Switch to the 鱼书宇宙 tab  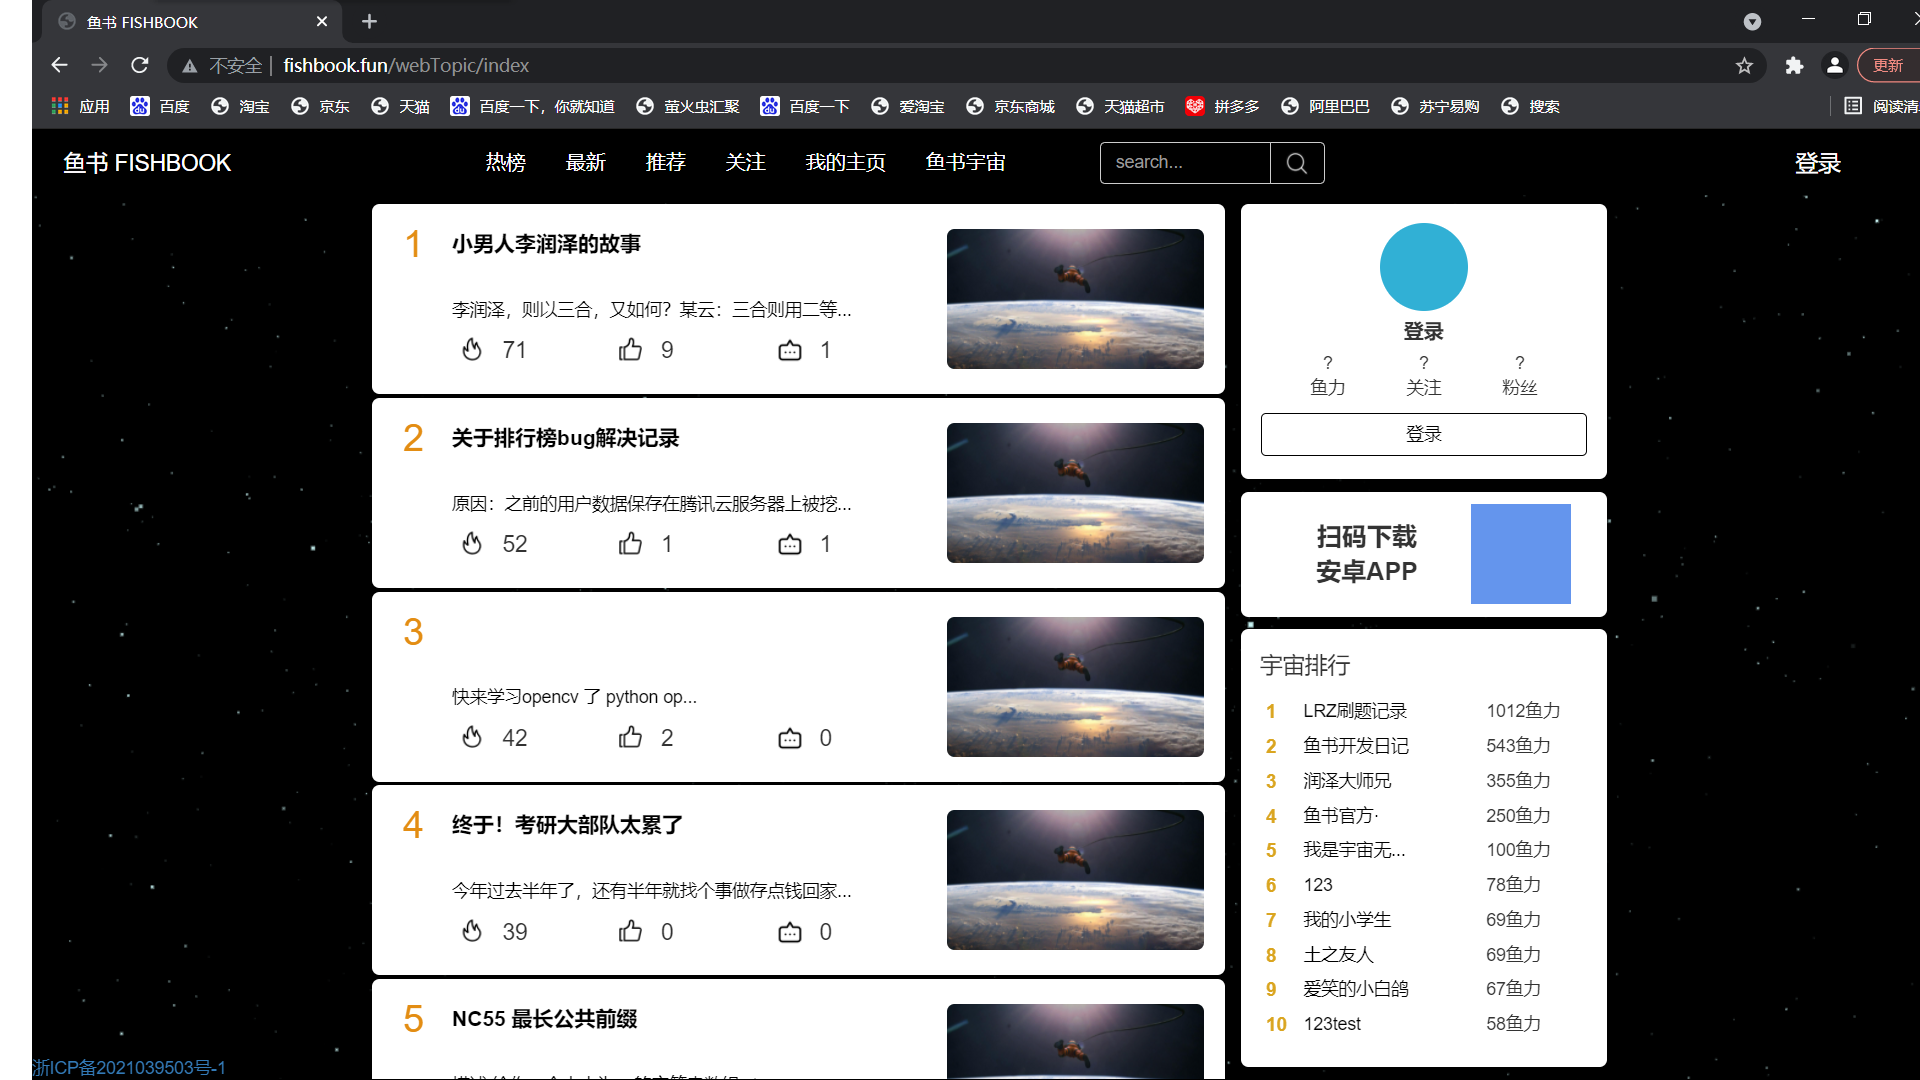coord(965,162)
